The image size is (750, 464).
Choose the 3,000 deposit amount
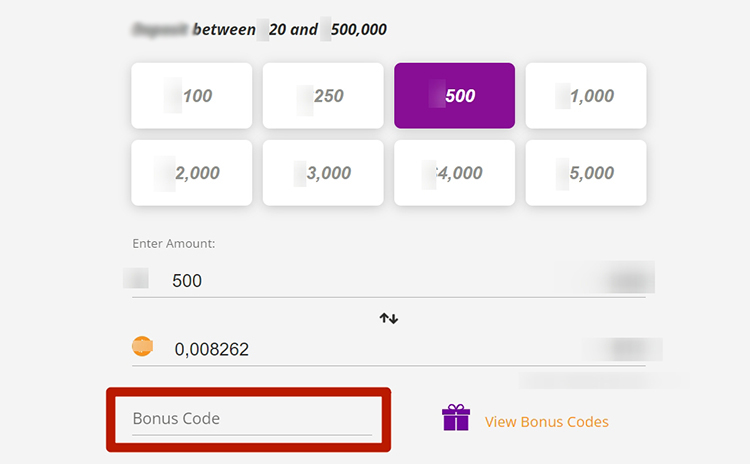pyautogui.click(x=323, y=173)
